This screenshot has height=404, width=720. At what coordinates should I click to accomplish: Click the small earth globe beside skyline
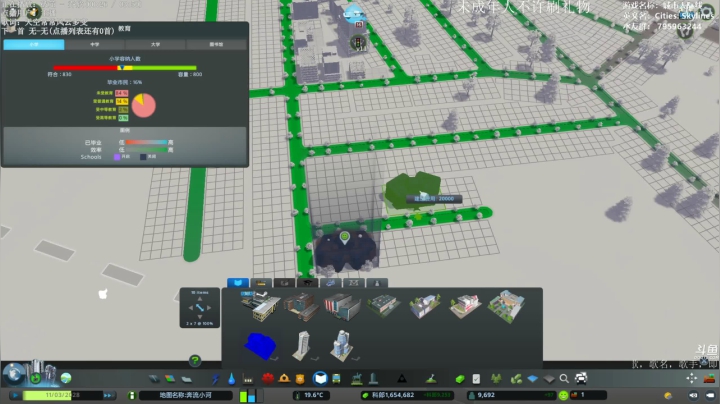pos(66,378)
